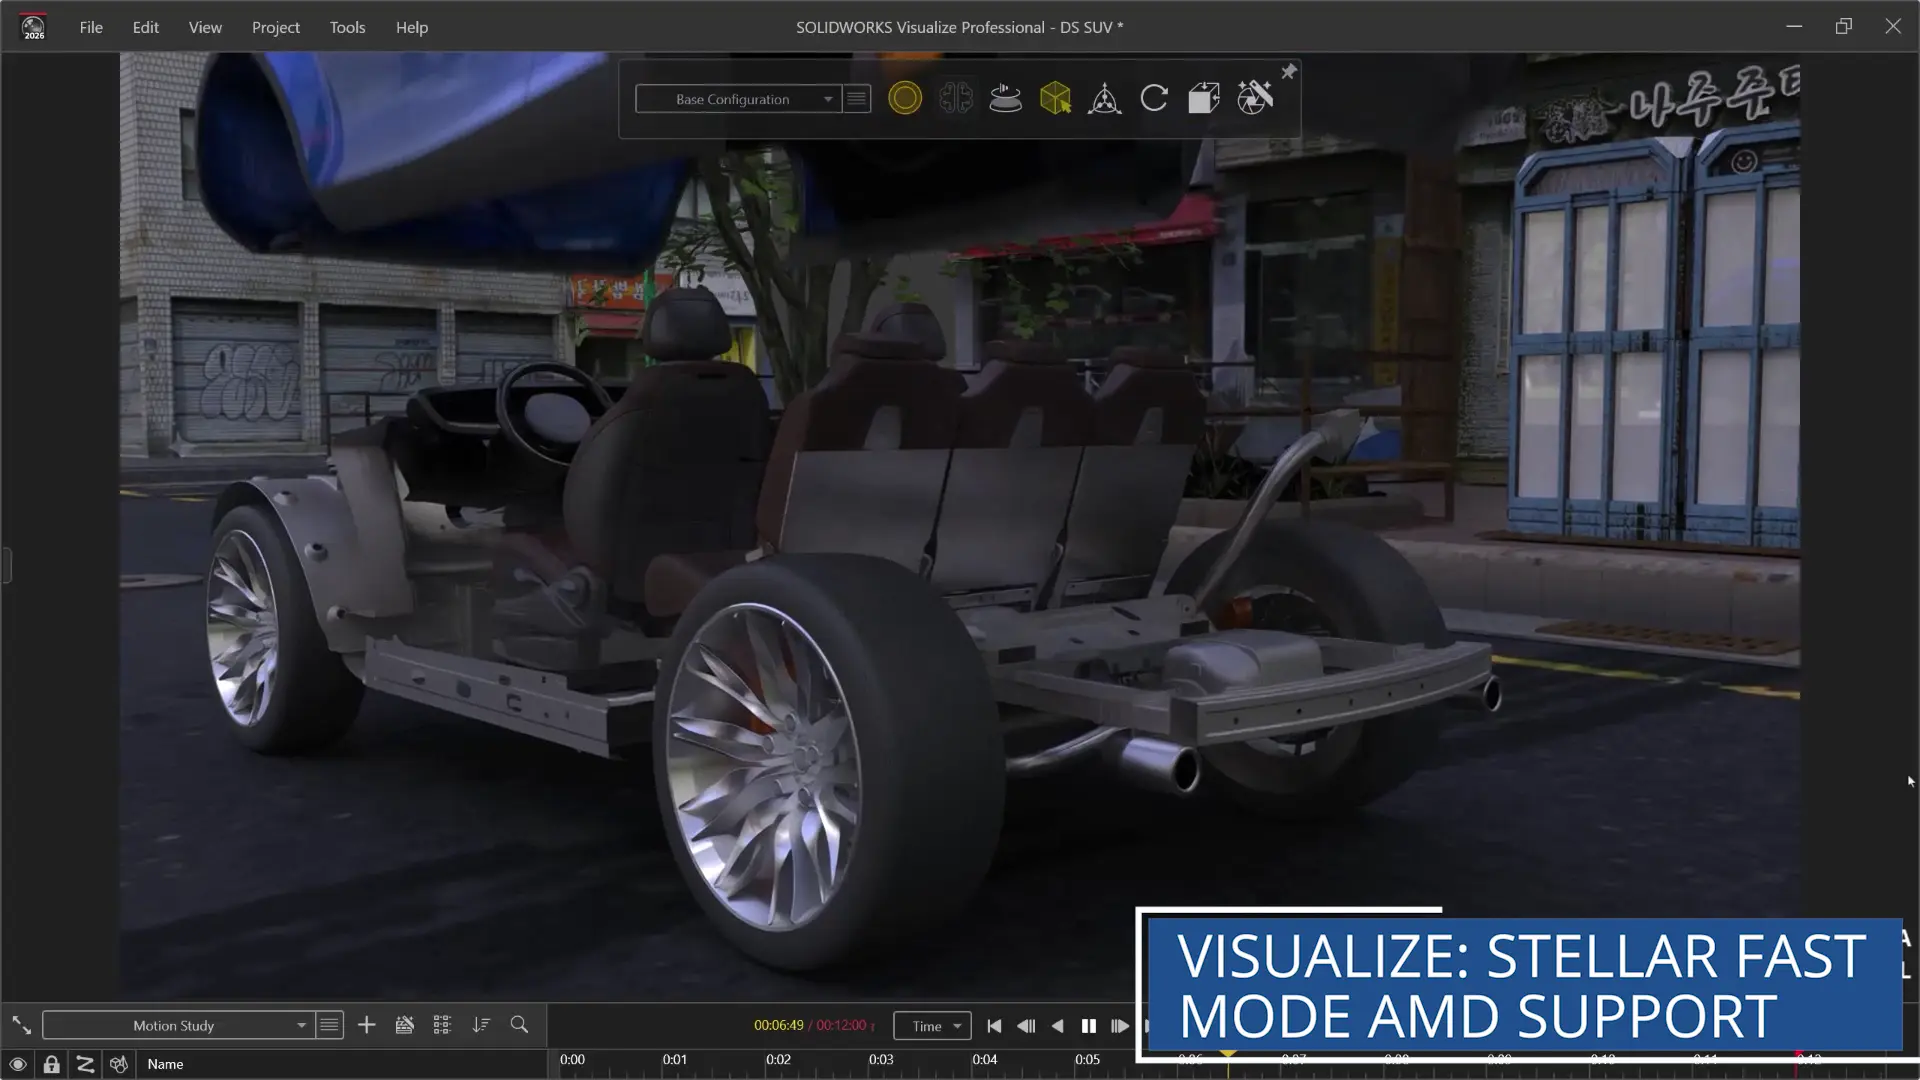Viewport: 1920px width, 1080px height.
Task: Step forward one frame
Action: 1120,1026
